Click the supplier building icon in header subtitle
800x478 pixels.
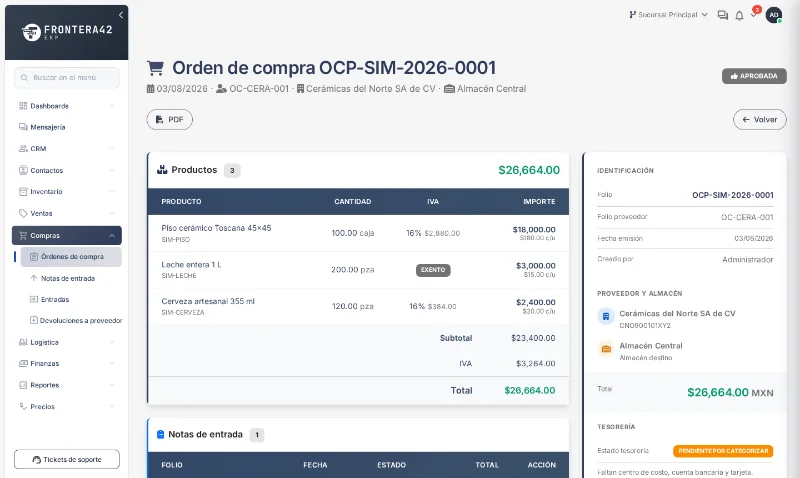pos(301,89)
